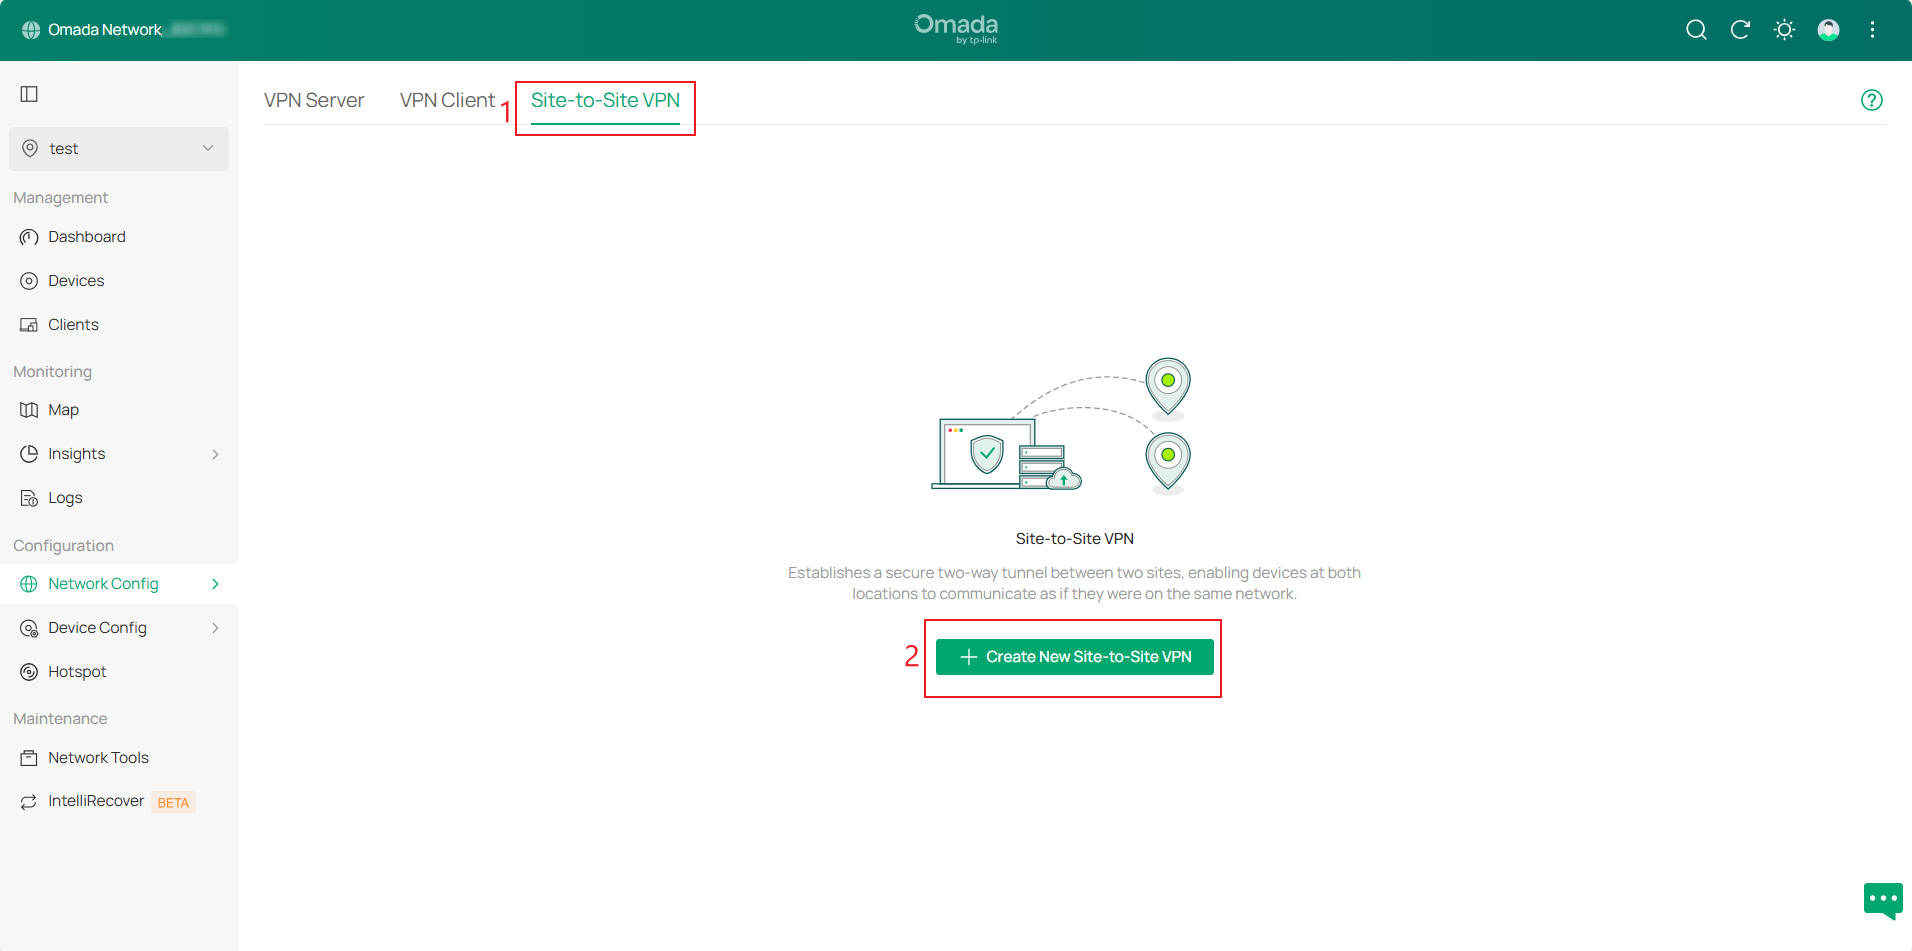Click the help question mark icon
The image size is (1912, 951).
(x=1871, y=99)
